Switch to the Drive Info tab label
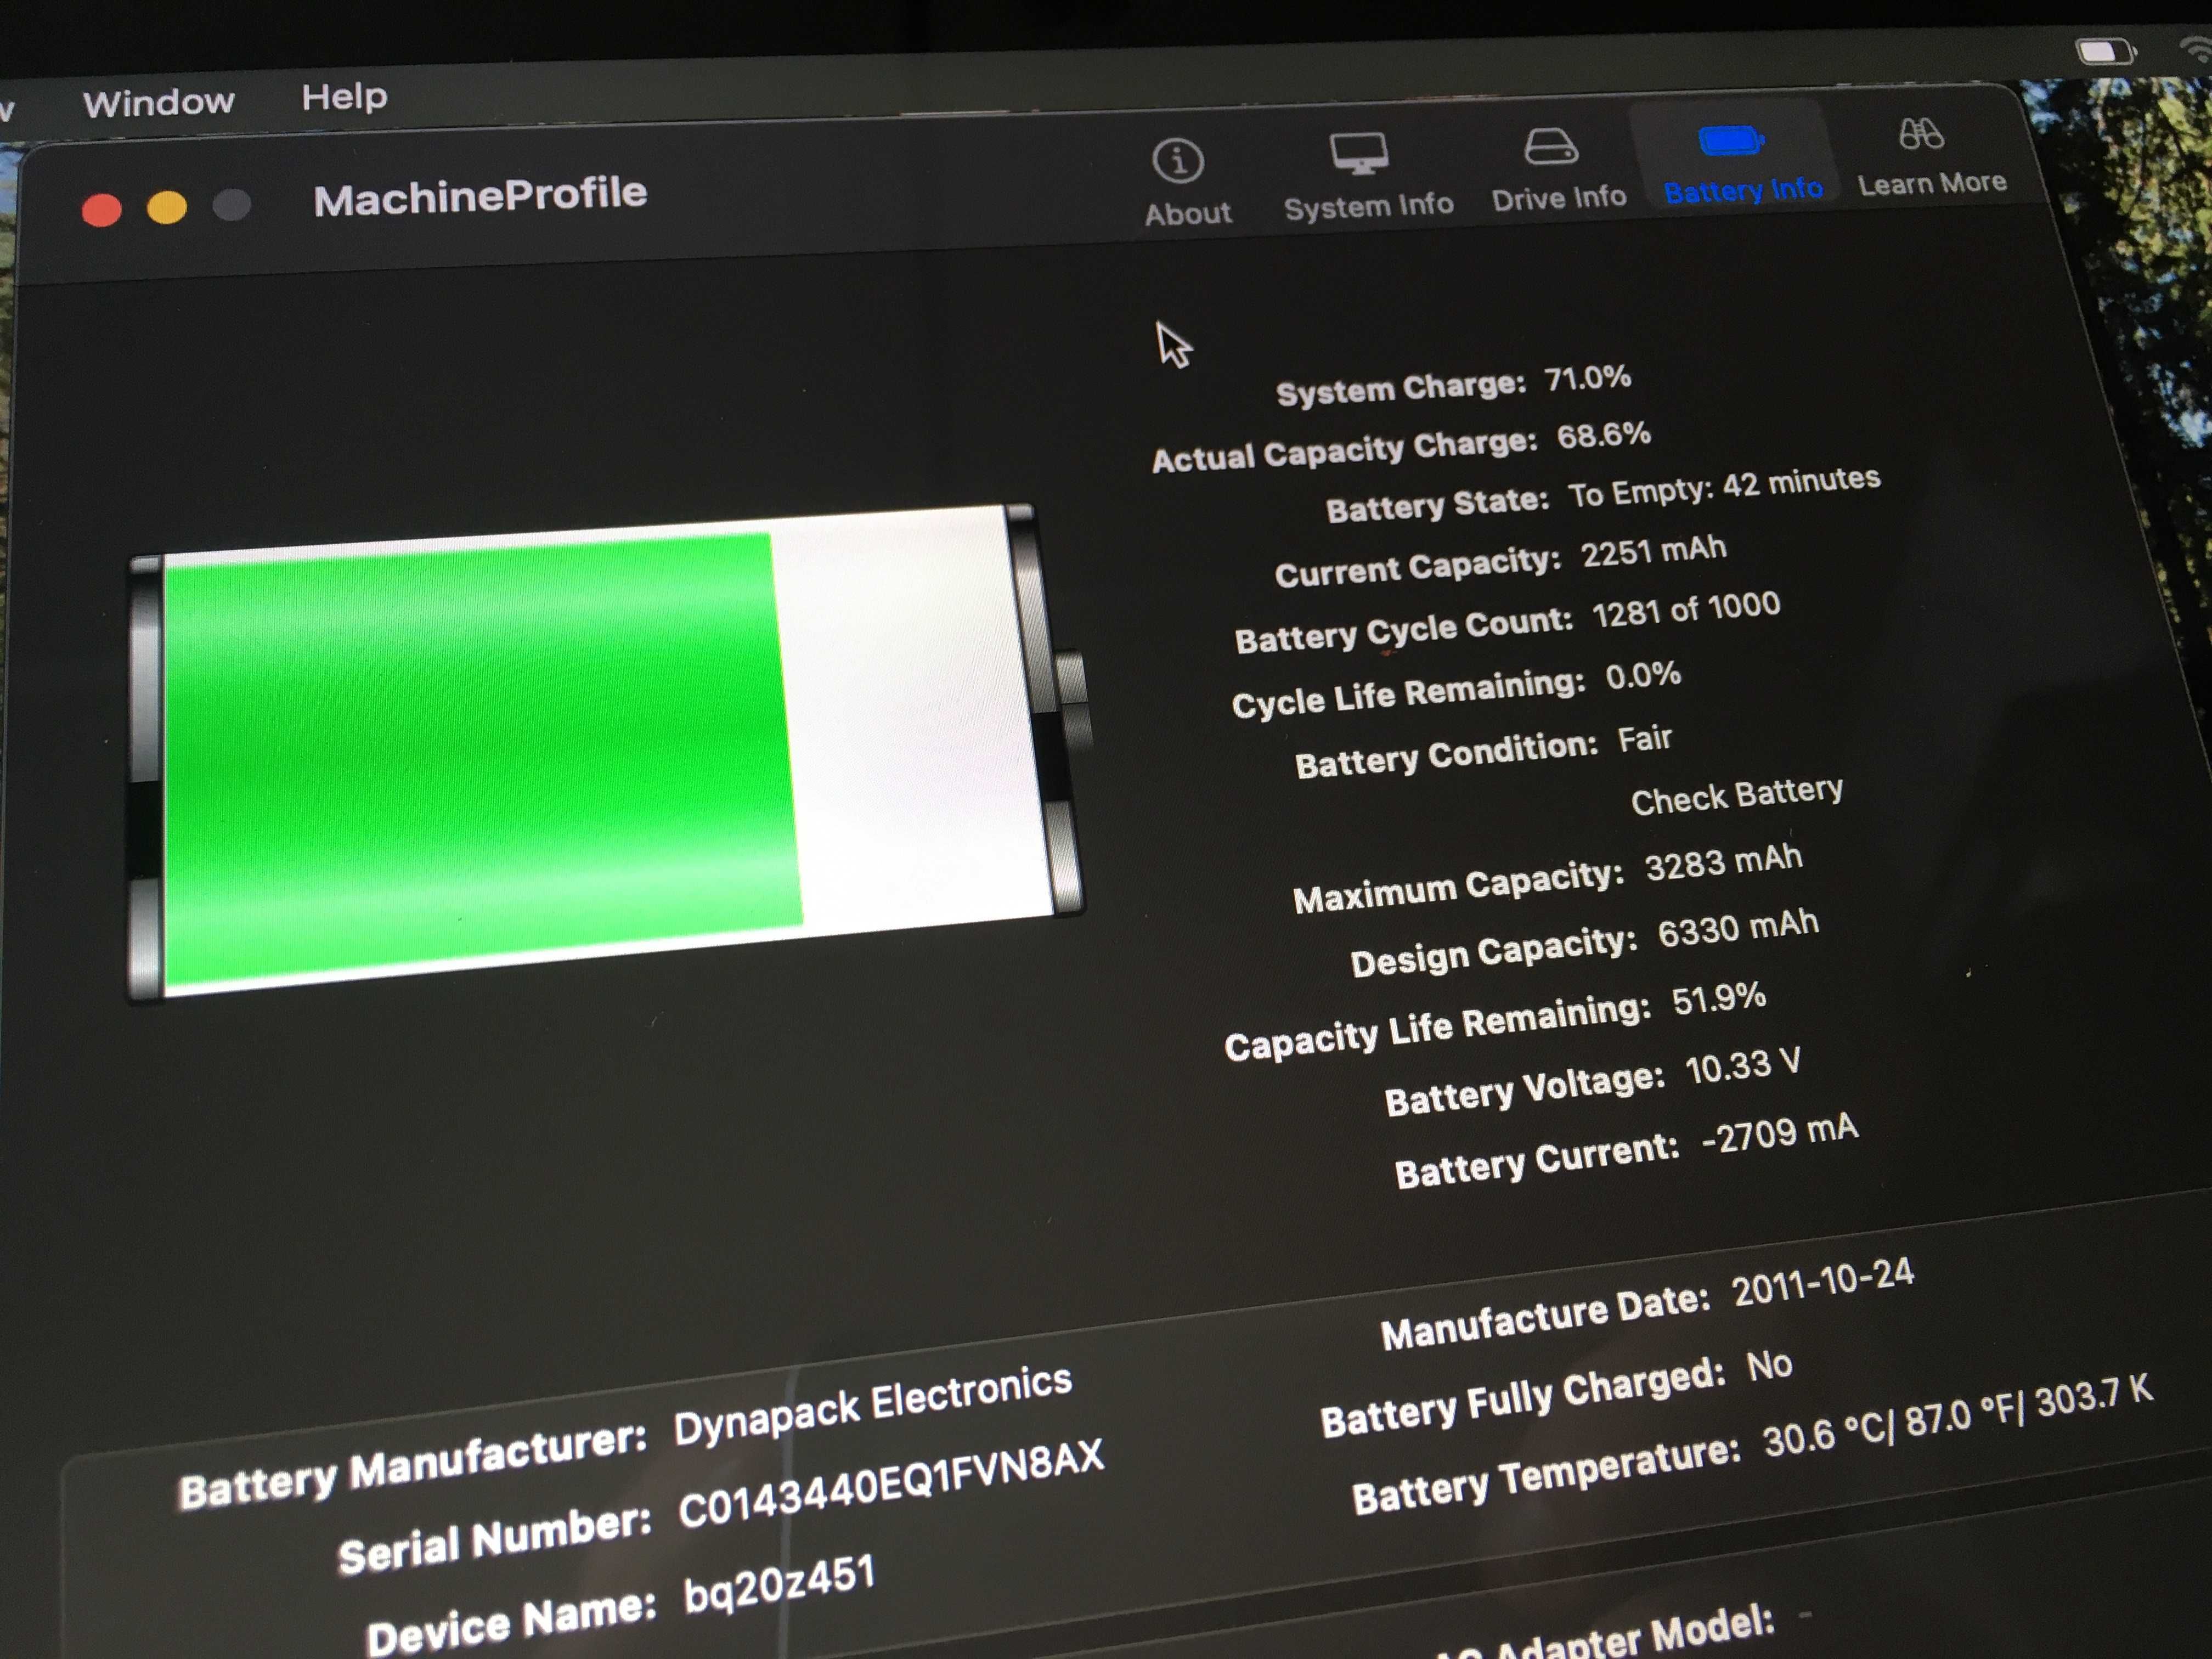The width and height of the screenshot is (2212, 1659). pos(1558,198)
